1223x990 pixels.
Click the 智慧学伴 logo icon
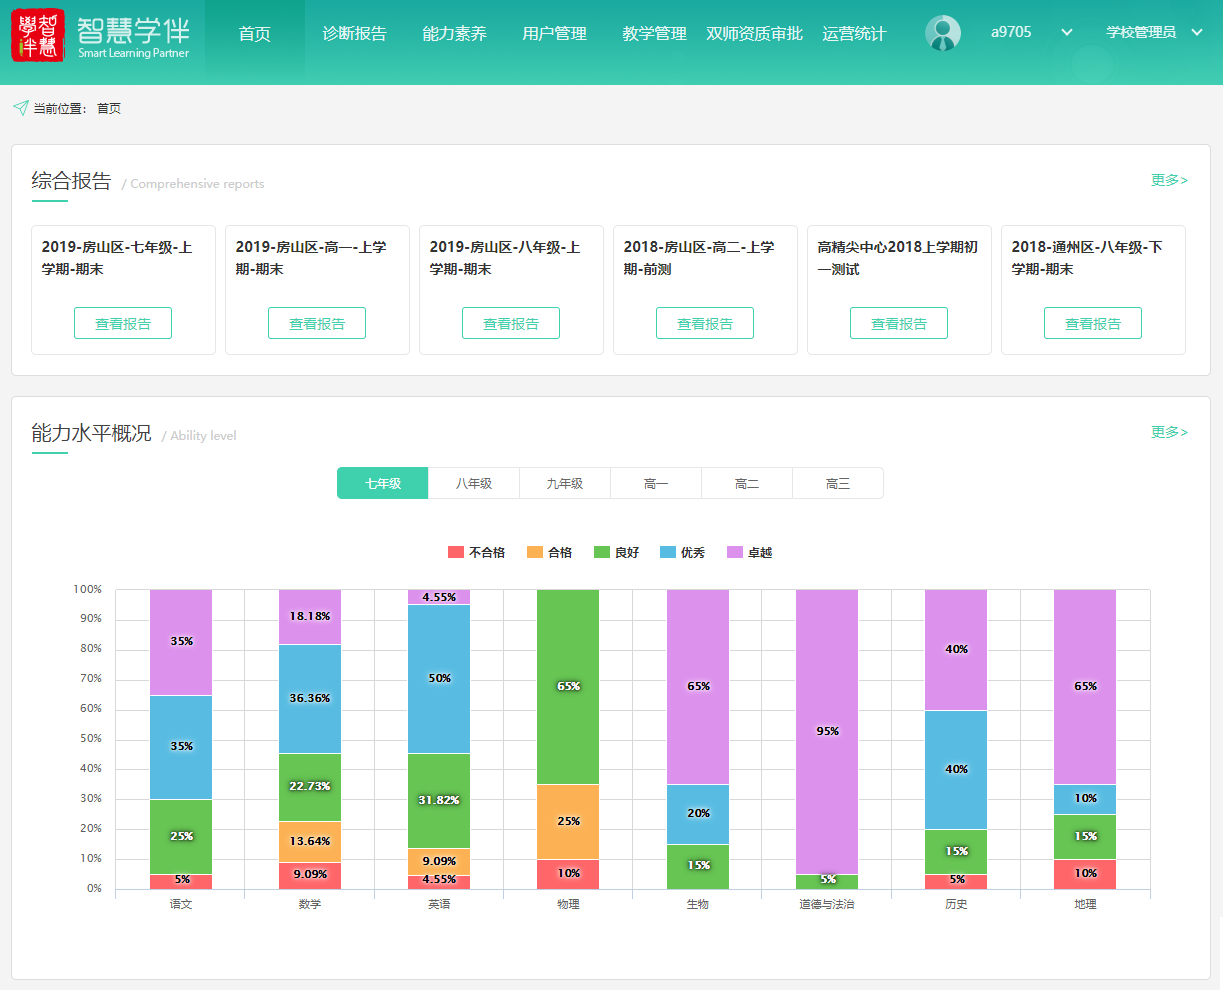38,35
